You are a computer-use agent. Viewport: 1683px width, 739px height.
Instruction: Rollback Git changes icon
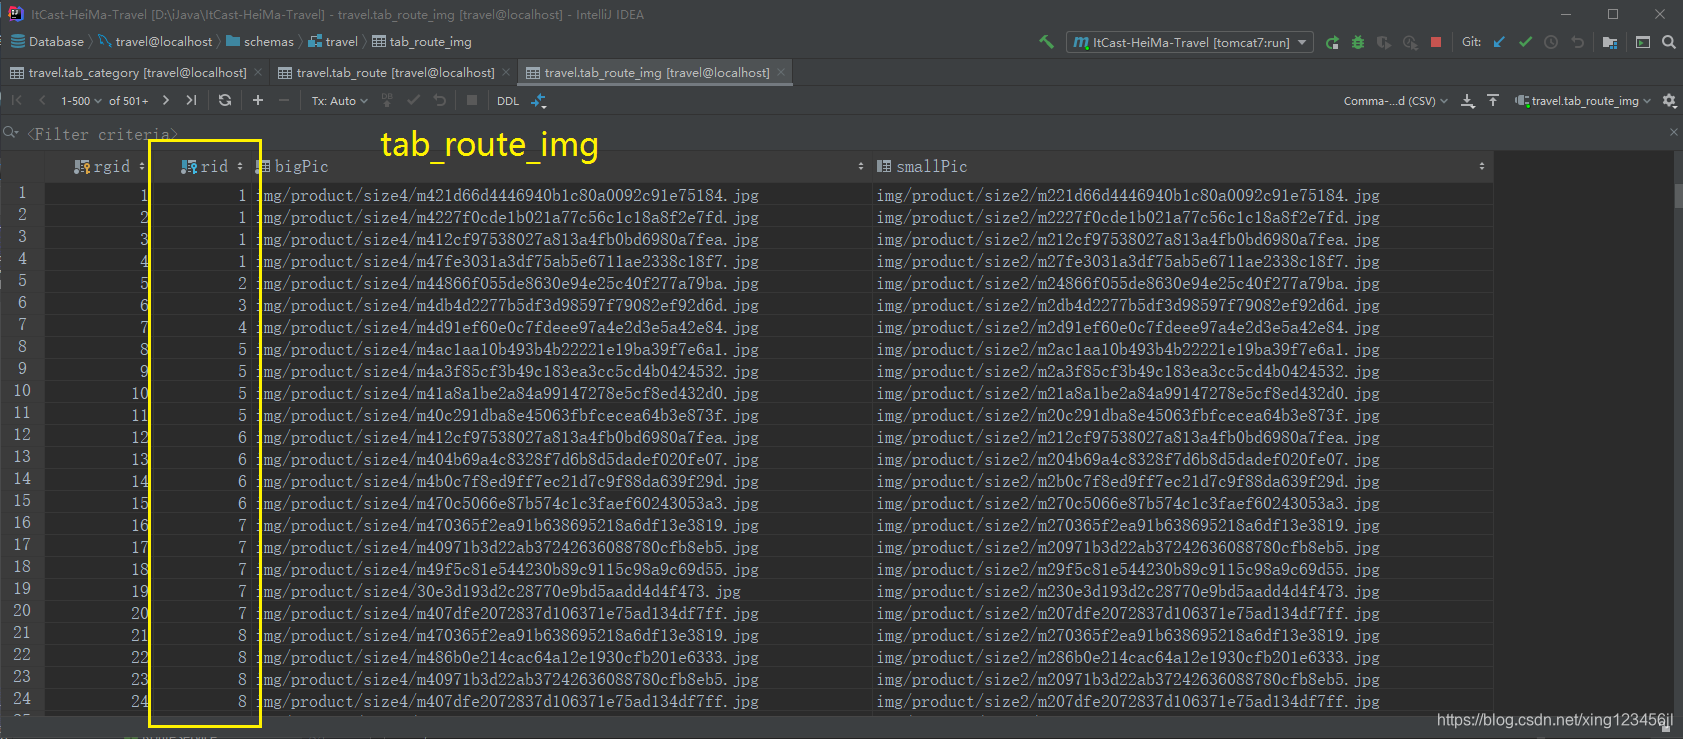point(1577,42)
